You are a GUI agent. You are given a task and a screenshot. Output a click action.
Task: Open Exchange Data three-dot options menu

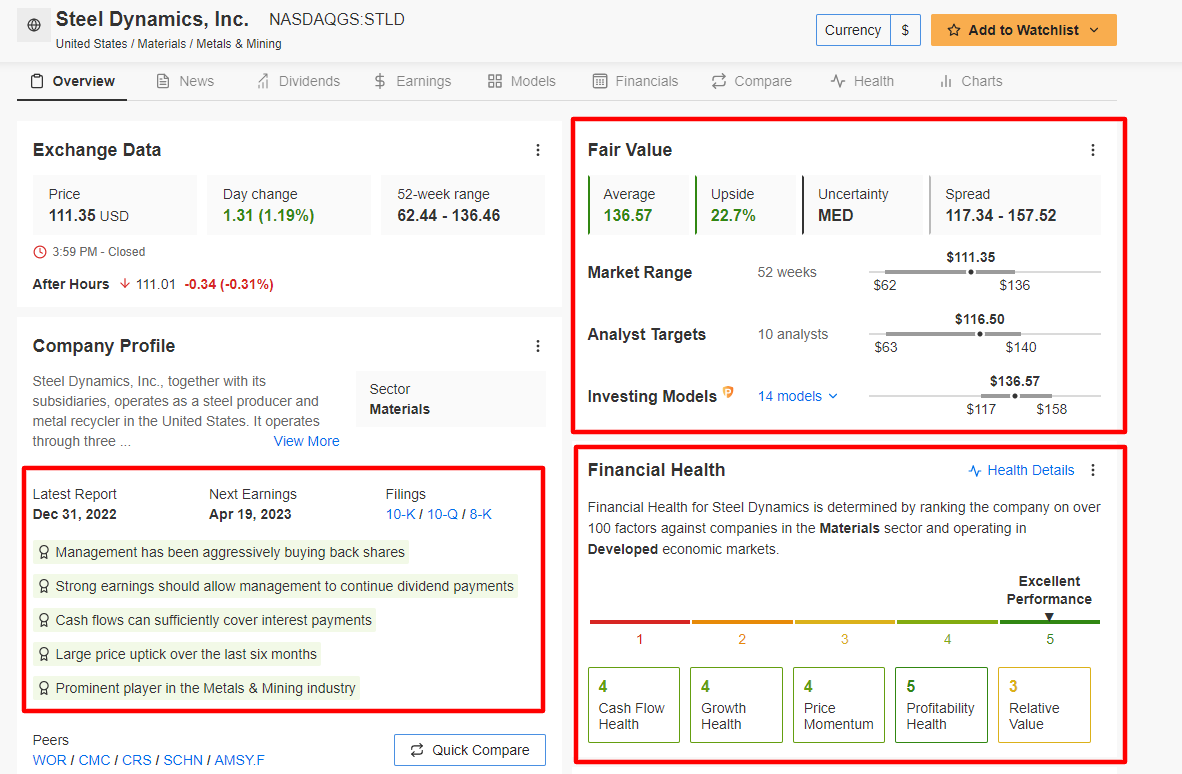(x=537, y=150)
